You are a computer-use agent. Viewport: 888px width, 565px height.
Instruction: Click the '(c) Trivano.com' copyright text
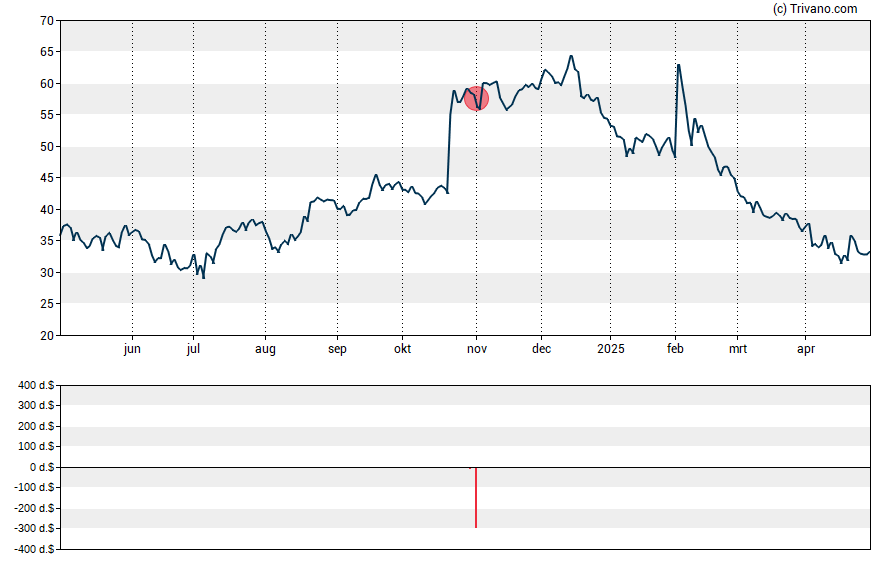pos(815,8)
